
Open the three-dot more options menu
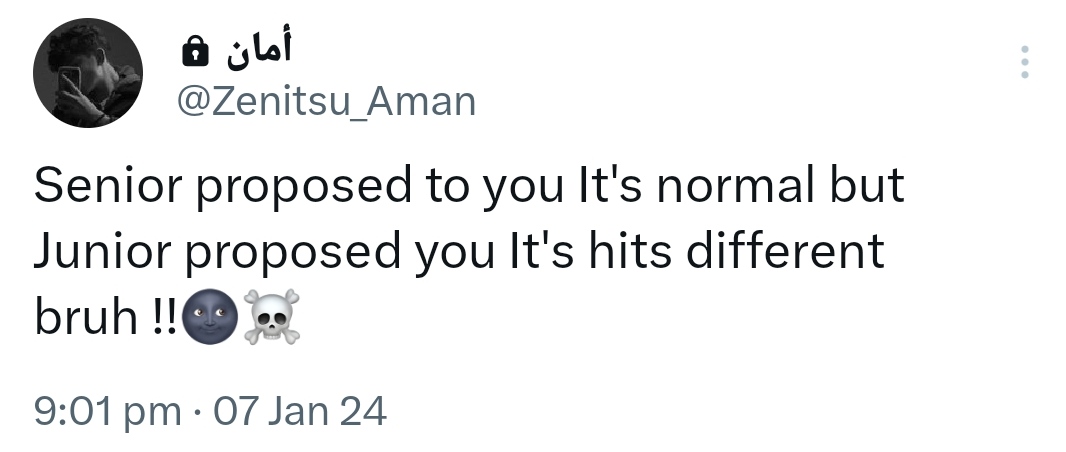coord(1024,62)
